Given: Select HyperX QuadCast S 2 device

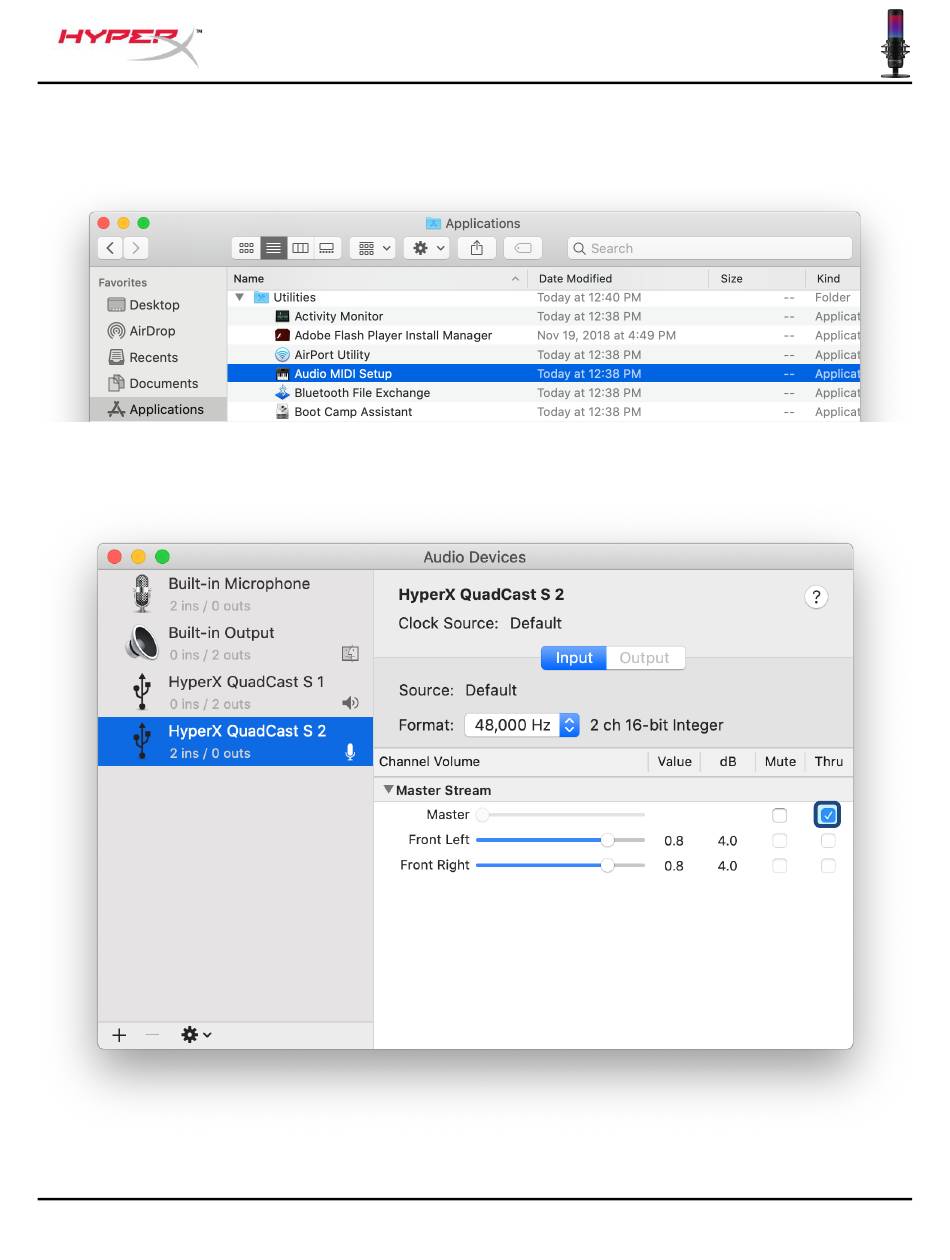Looking at the screenshot, I should pyautogui.click(x=235, y=741).
